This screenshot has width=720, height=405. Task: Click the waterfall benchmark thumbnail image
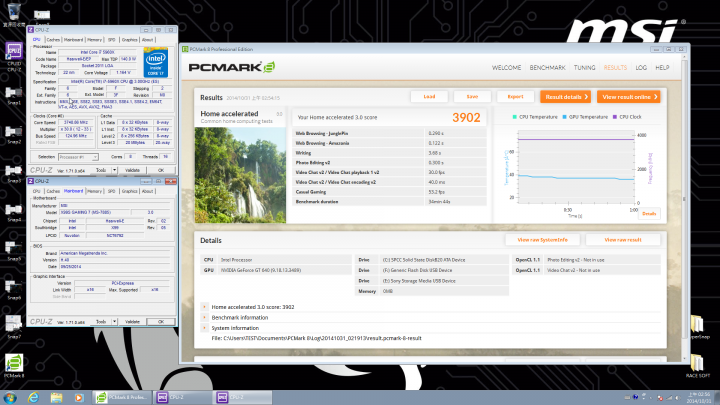(240, 175)
